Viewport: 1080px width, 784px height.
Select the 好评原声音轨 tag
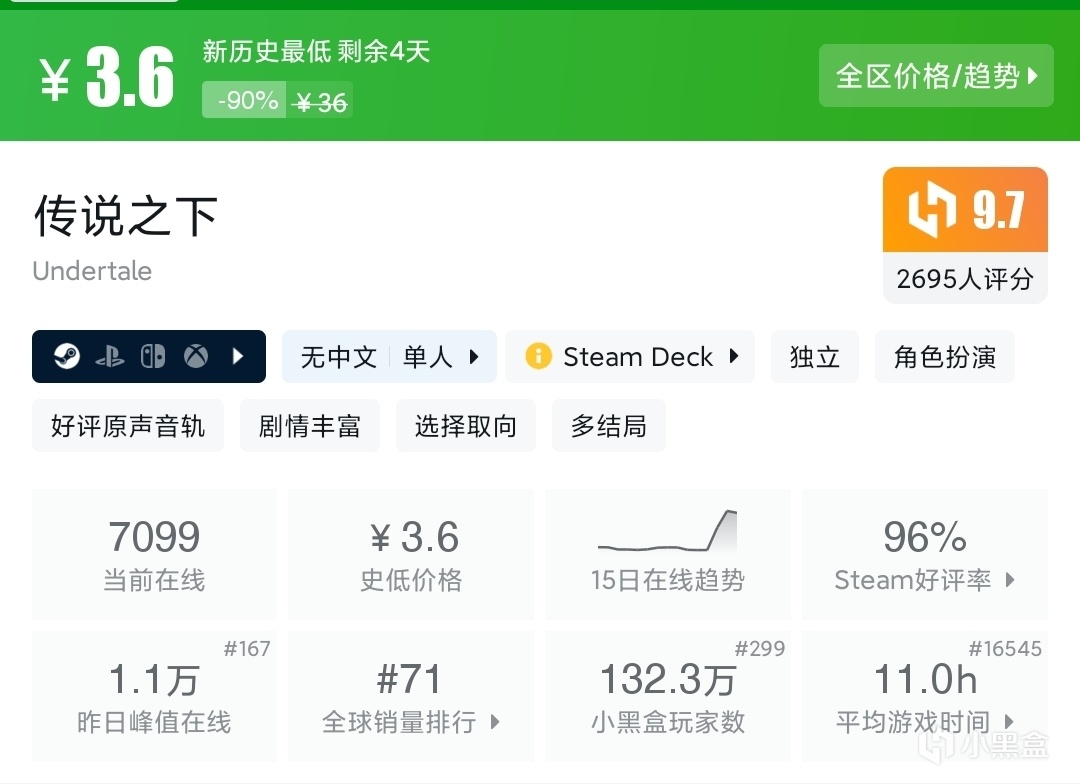click(x=128, y=426)
